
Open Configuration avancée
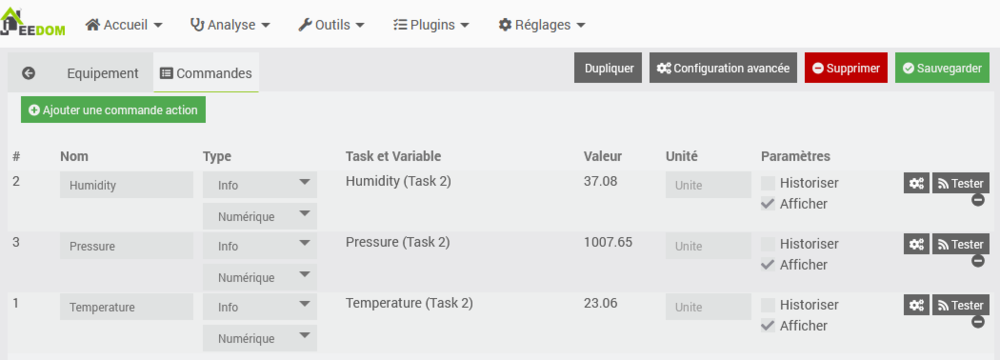[x=723, y=68]
